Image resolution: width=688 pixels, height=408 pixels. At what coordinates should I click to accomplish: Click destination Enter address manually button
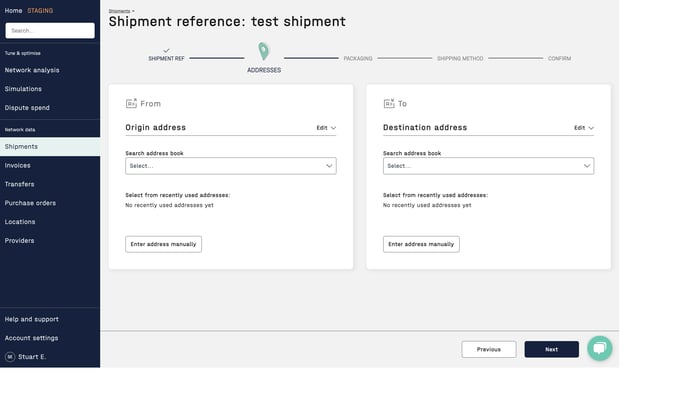point(421,244)
